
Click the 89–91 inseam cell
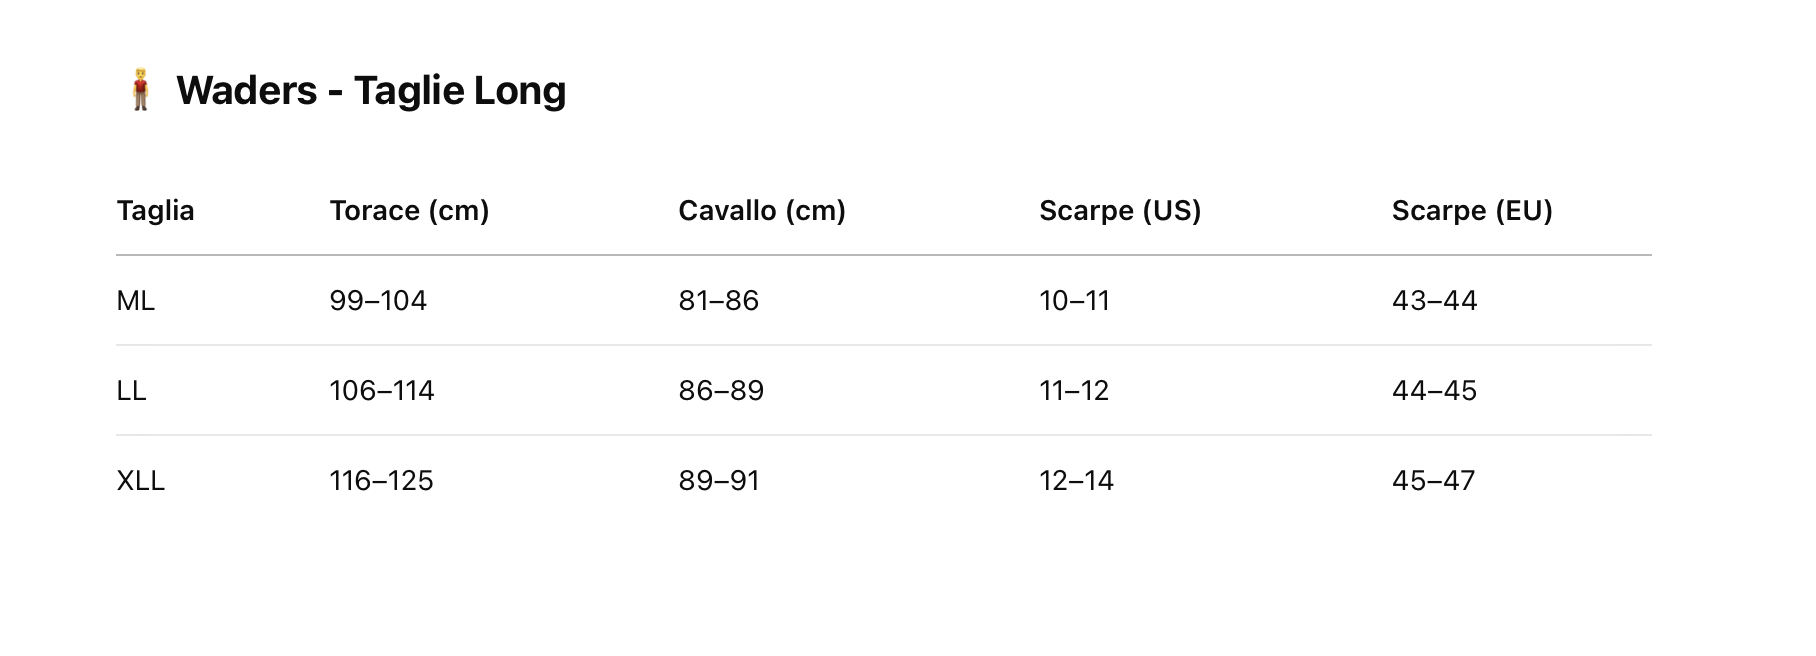[x=719, y=481]
